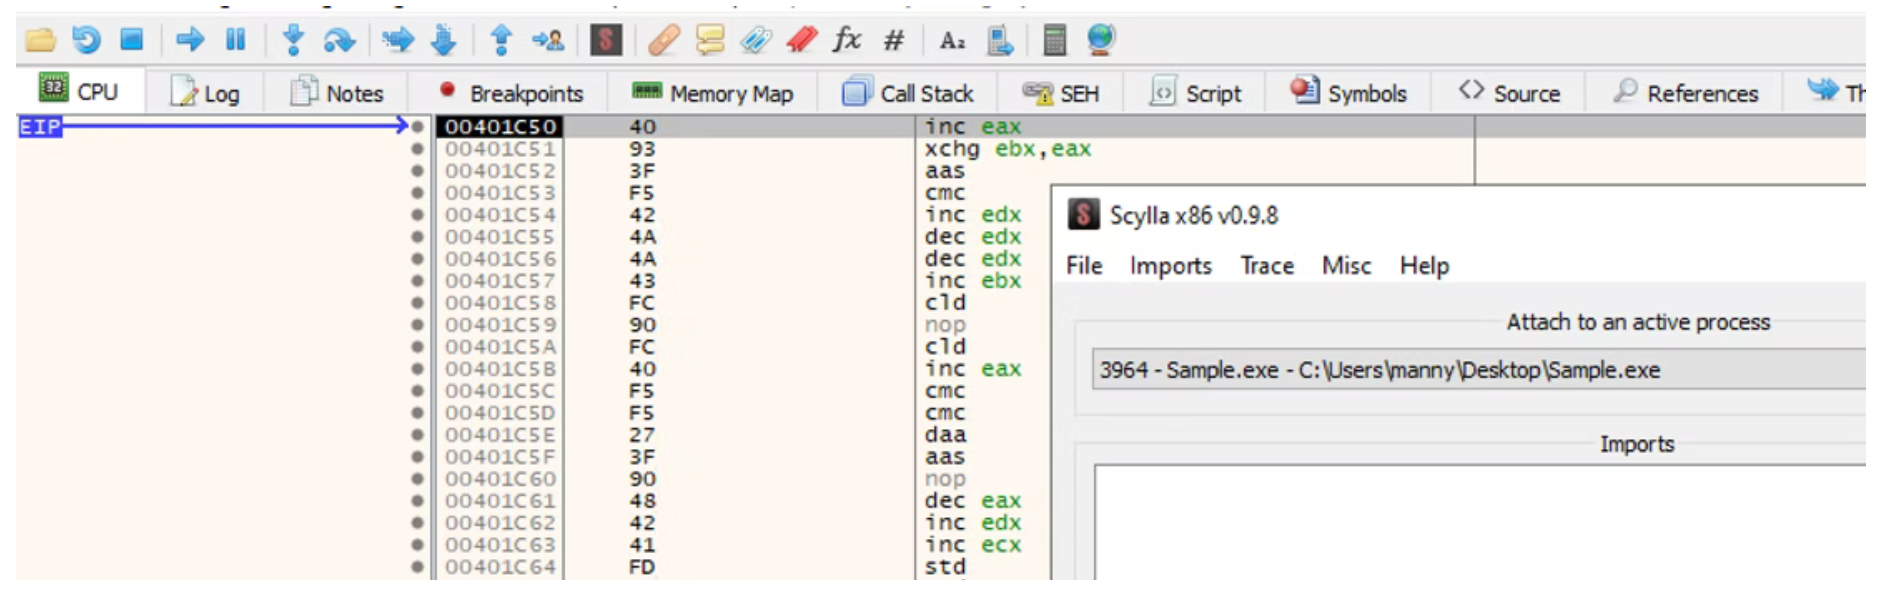The height and width of the screenshot is (605, 1878).
Task: Restart the debugged program
Action: tap(87, 40)
